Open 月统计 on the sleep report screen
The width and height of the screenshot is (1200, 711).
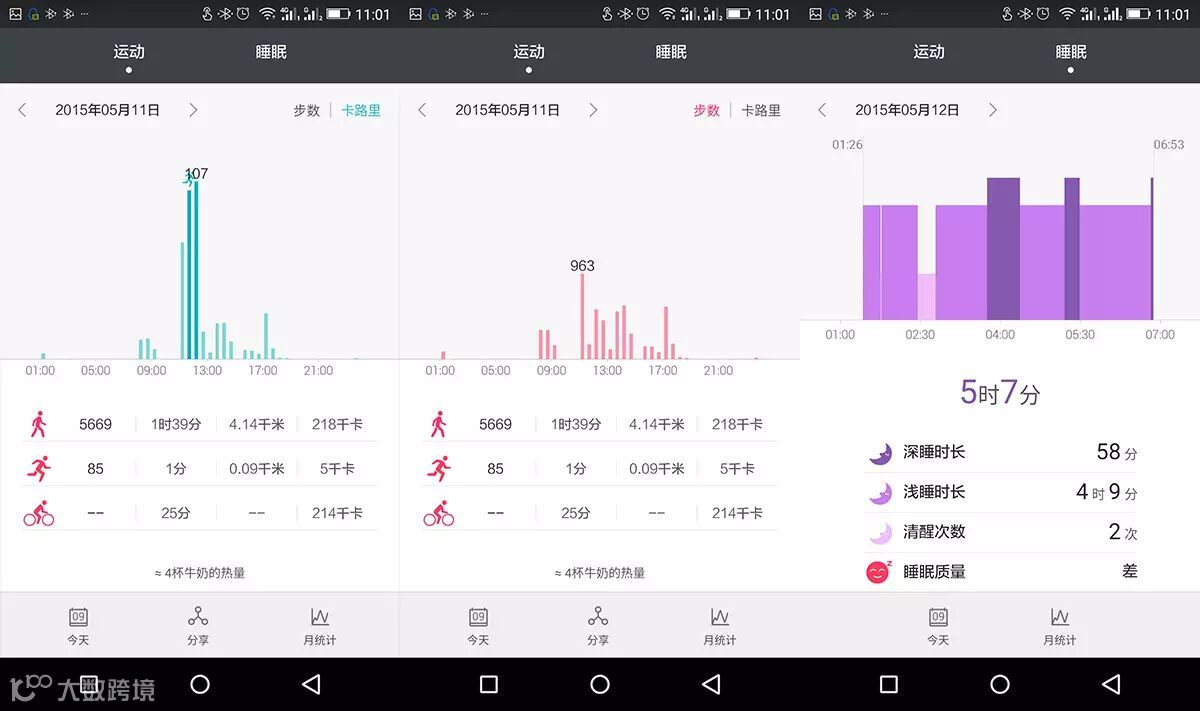(1060, 625)
